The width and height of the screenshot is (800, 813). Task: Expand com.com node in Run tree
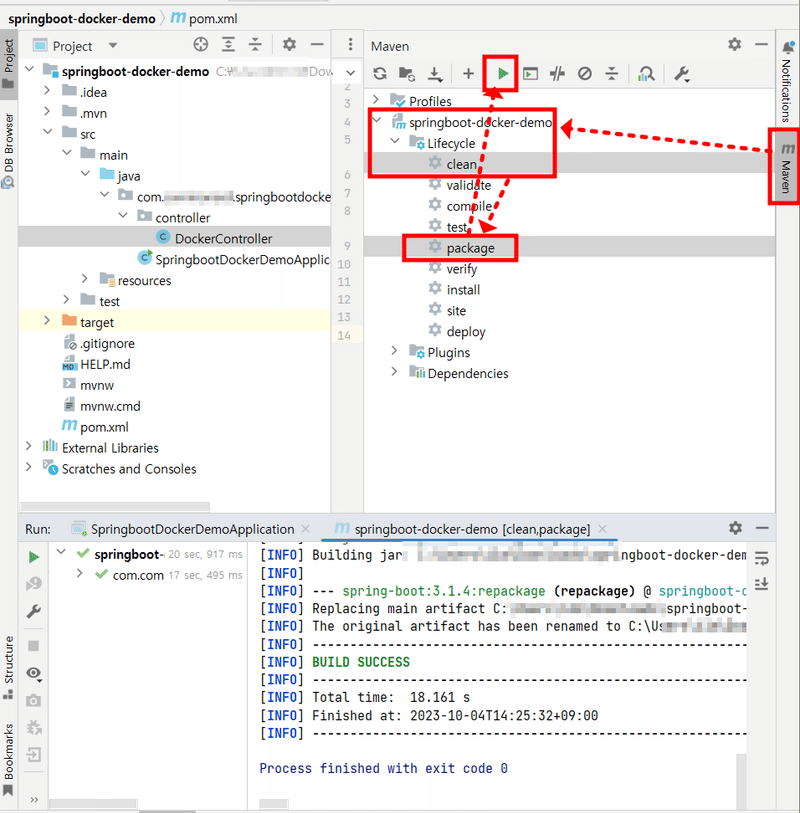pyautogui.click(x=79, y=573)
